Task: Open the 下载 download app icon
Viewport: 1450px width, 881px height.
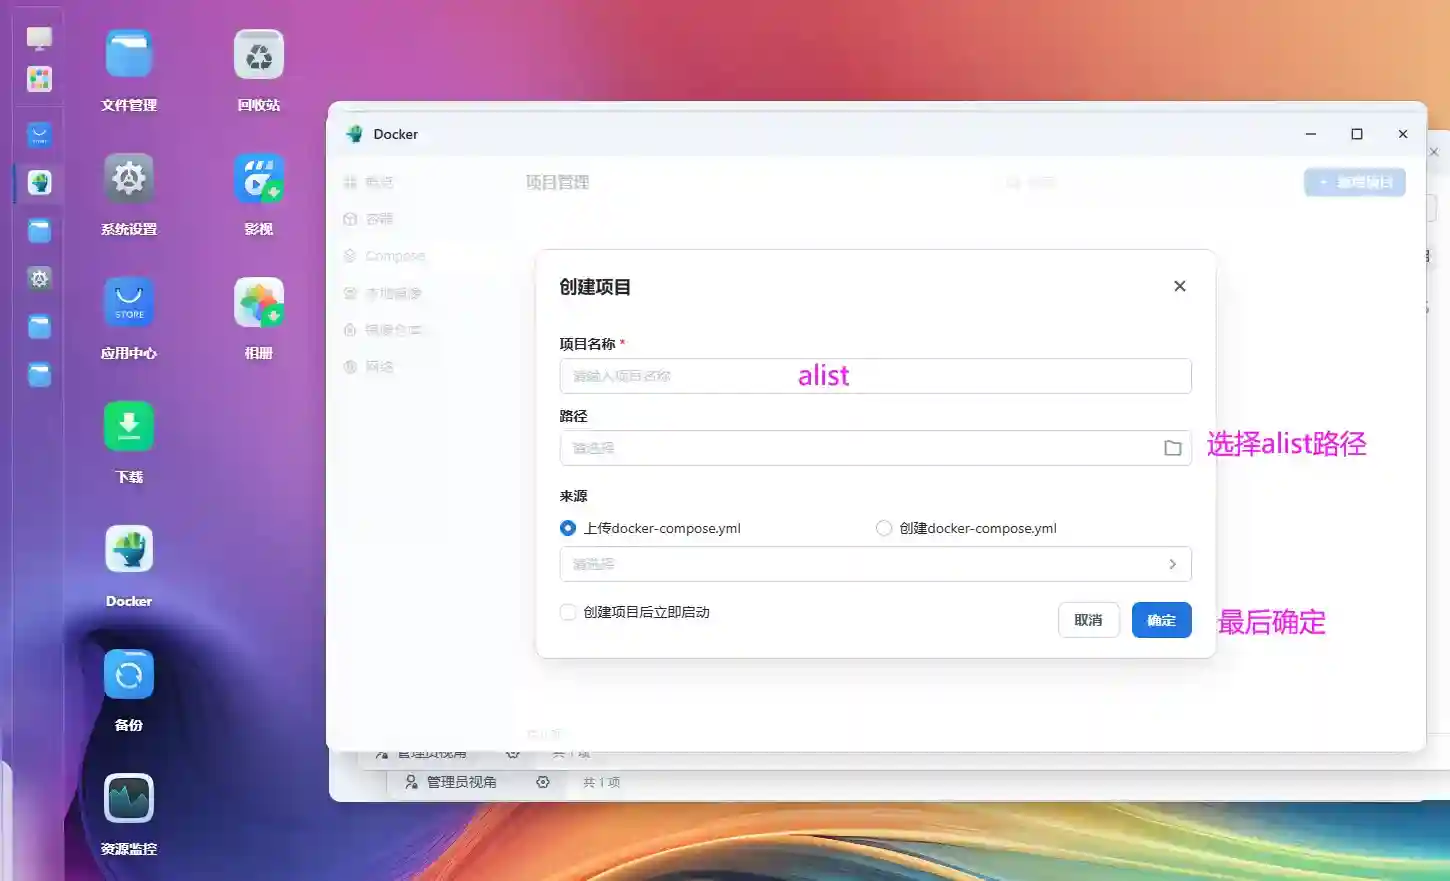Action: [x=129, y=427]
